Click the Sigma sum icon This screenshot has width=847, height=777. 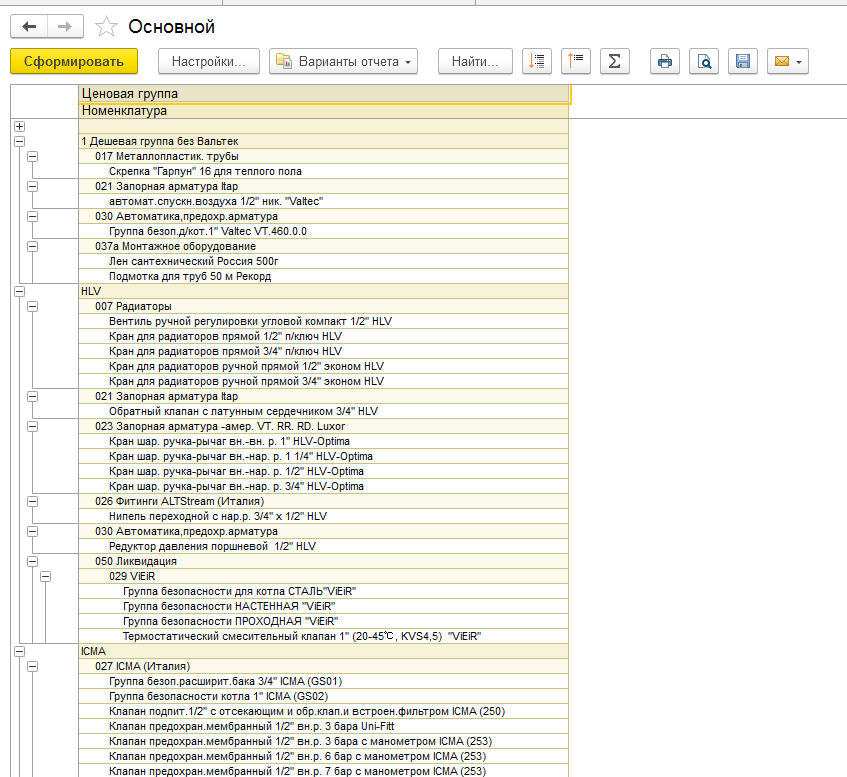point(615,62)
